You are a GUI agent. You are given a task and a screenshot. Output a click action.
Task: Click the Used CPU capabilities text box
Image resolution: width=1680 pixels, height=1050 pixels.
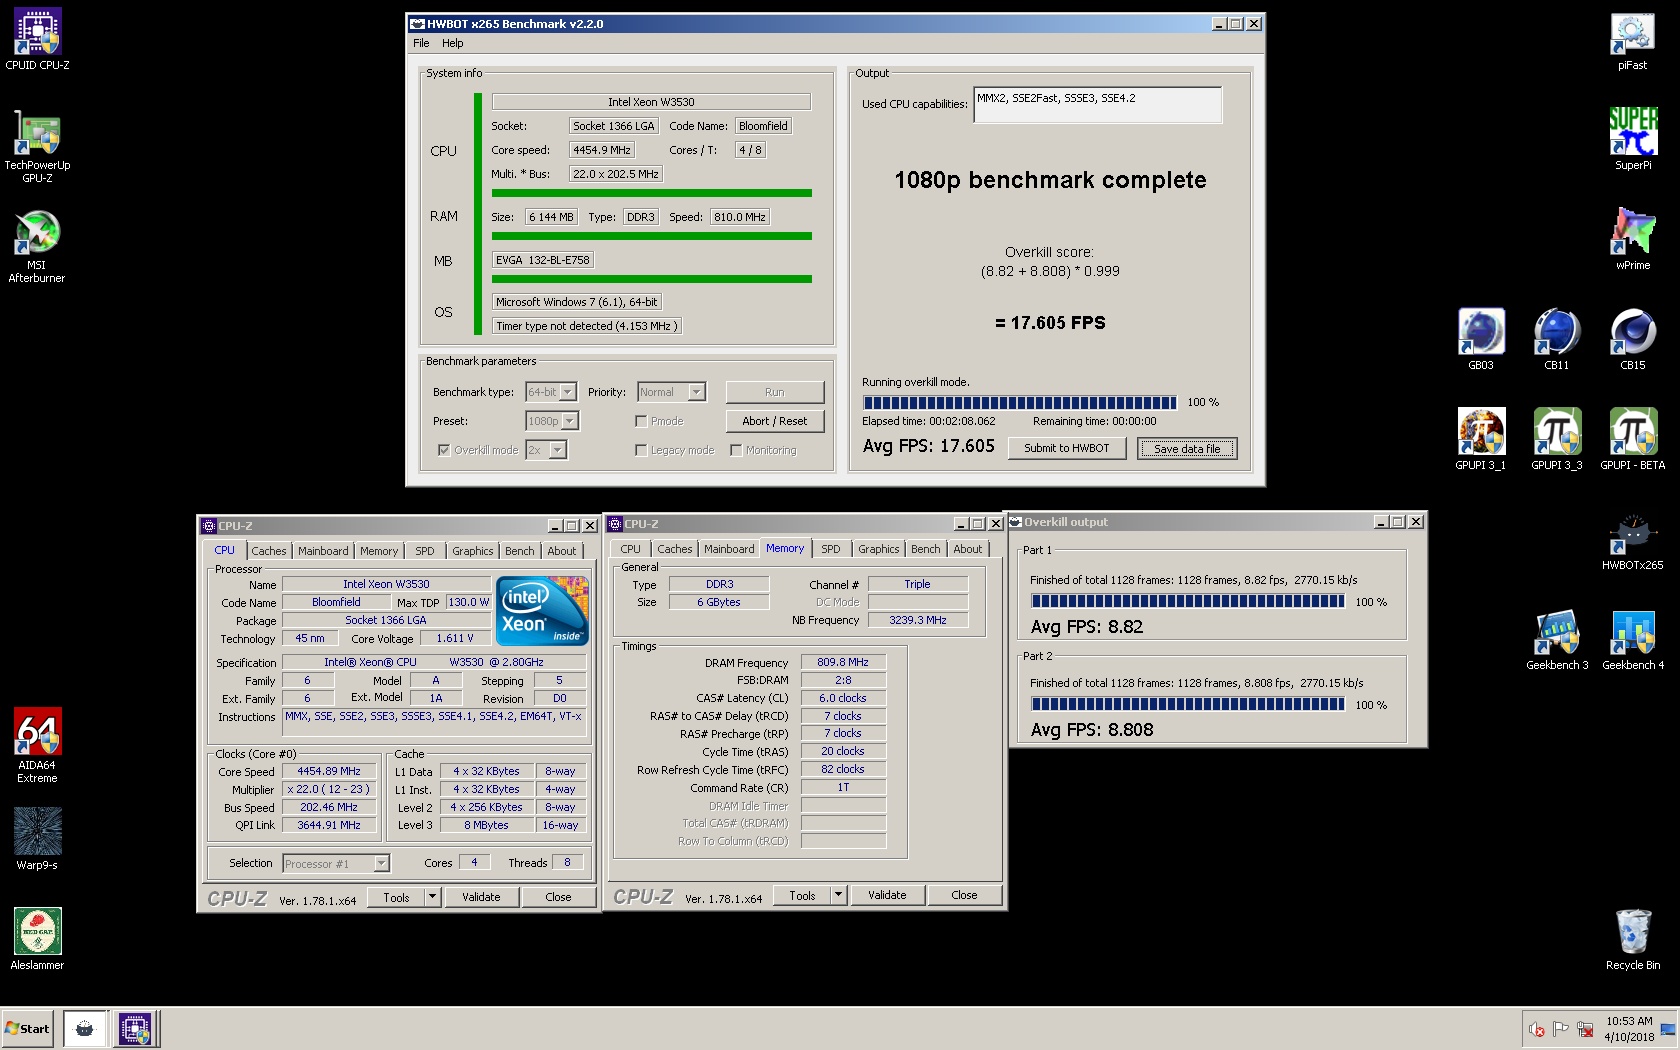(1097, 105)
